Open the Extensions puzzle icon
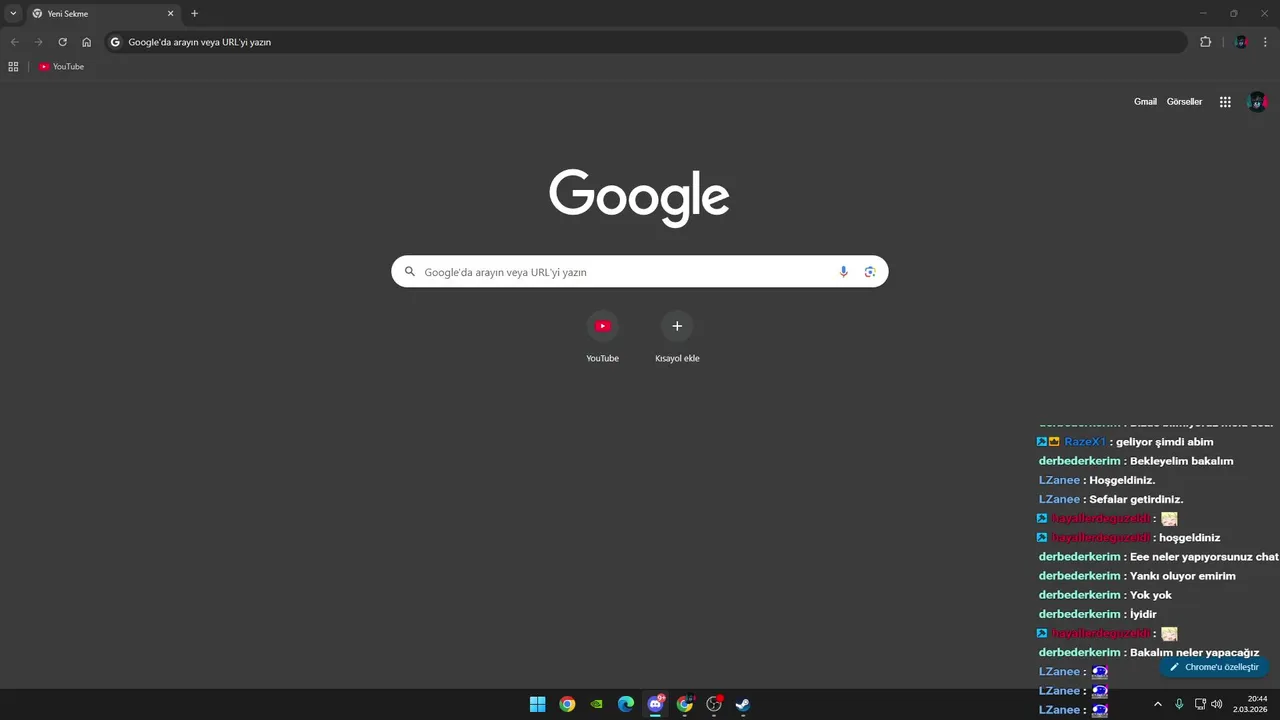Viewport: 1280px width, 720px height. pyautogui.click(x=1205, y=42)
